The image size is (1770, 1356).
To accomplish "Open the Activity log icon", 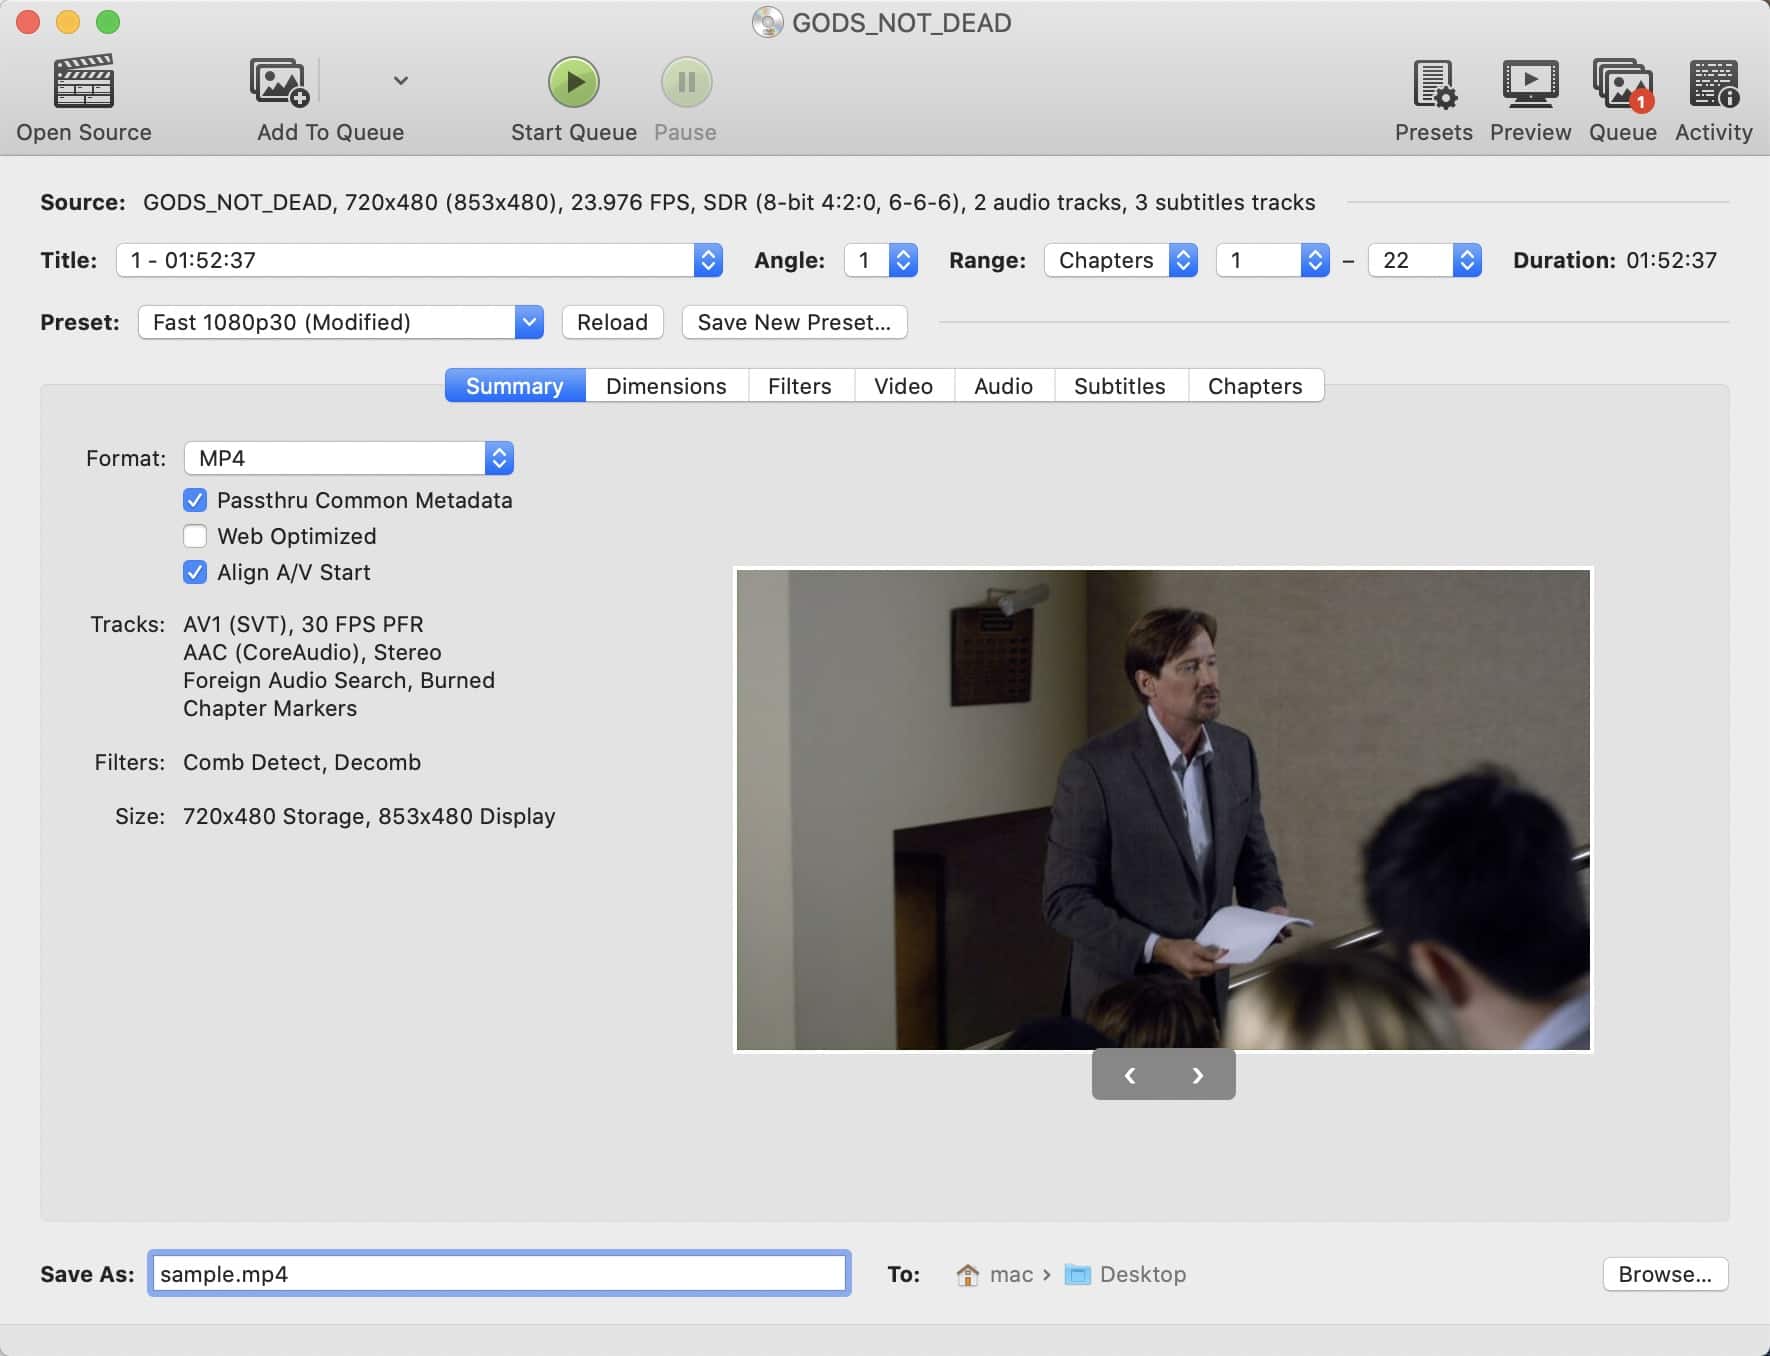I will tap(1713, 84).
